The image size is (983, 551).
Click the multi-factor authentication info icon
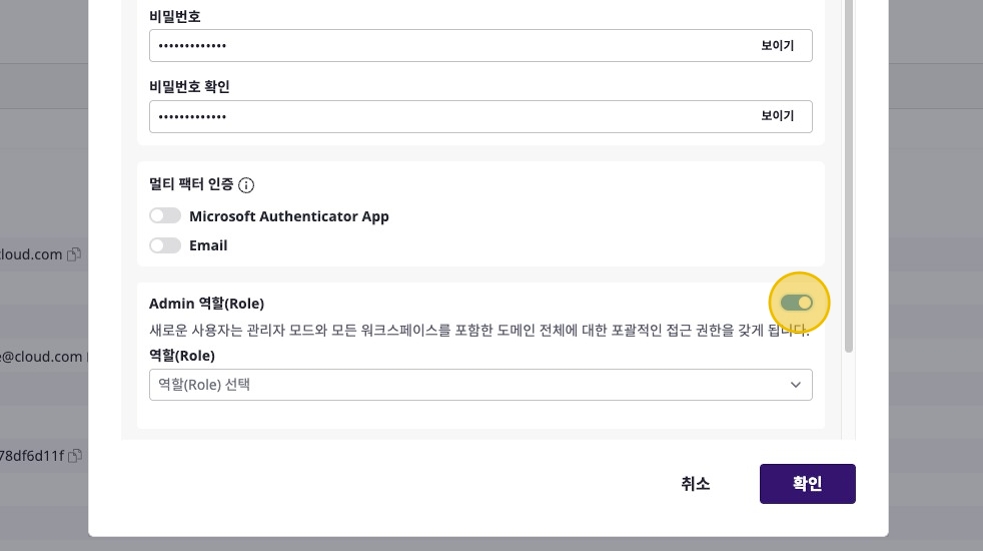[246, 185]
